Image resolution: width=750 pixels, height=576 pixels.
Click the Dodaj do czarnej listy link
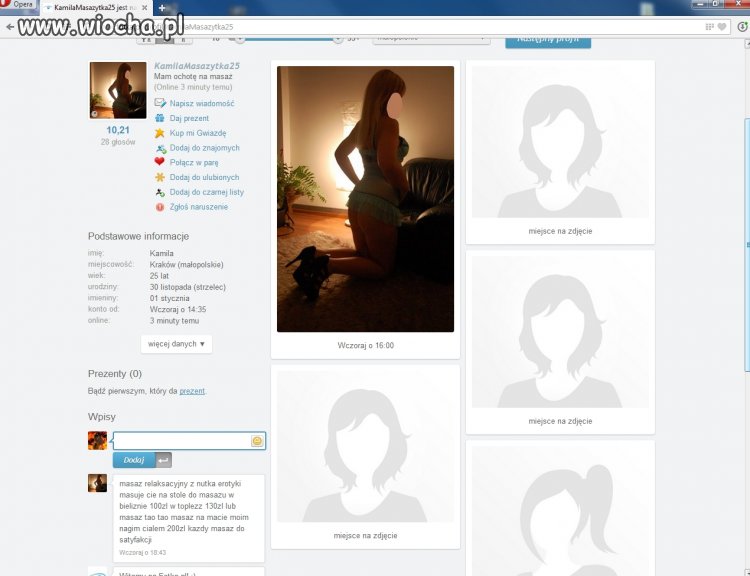[207, 192]
